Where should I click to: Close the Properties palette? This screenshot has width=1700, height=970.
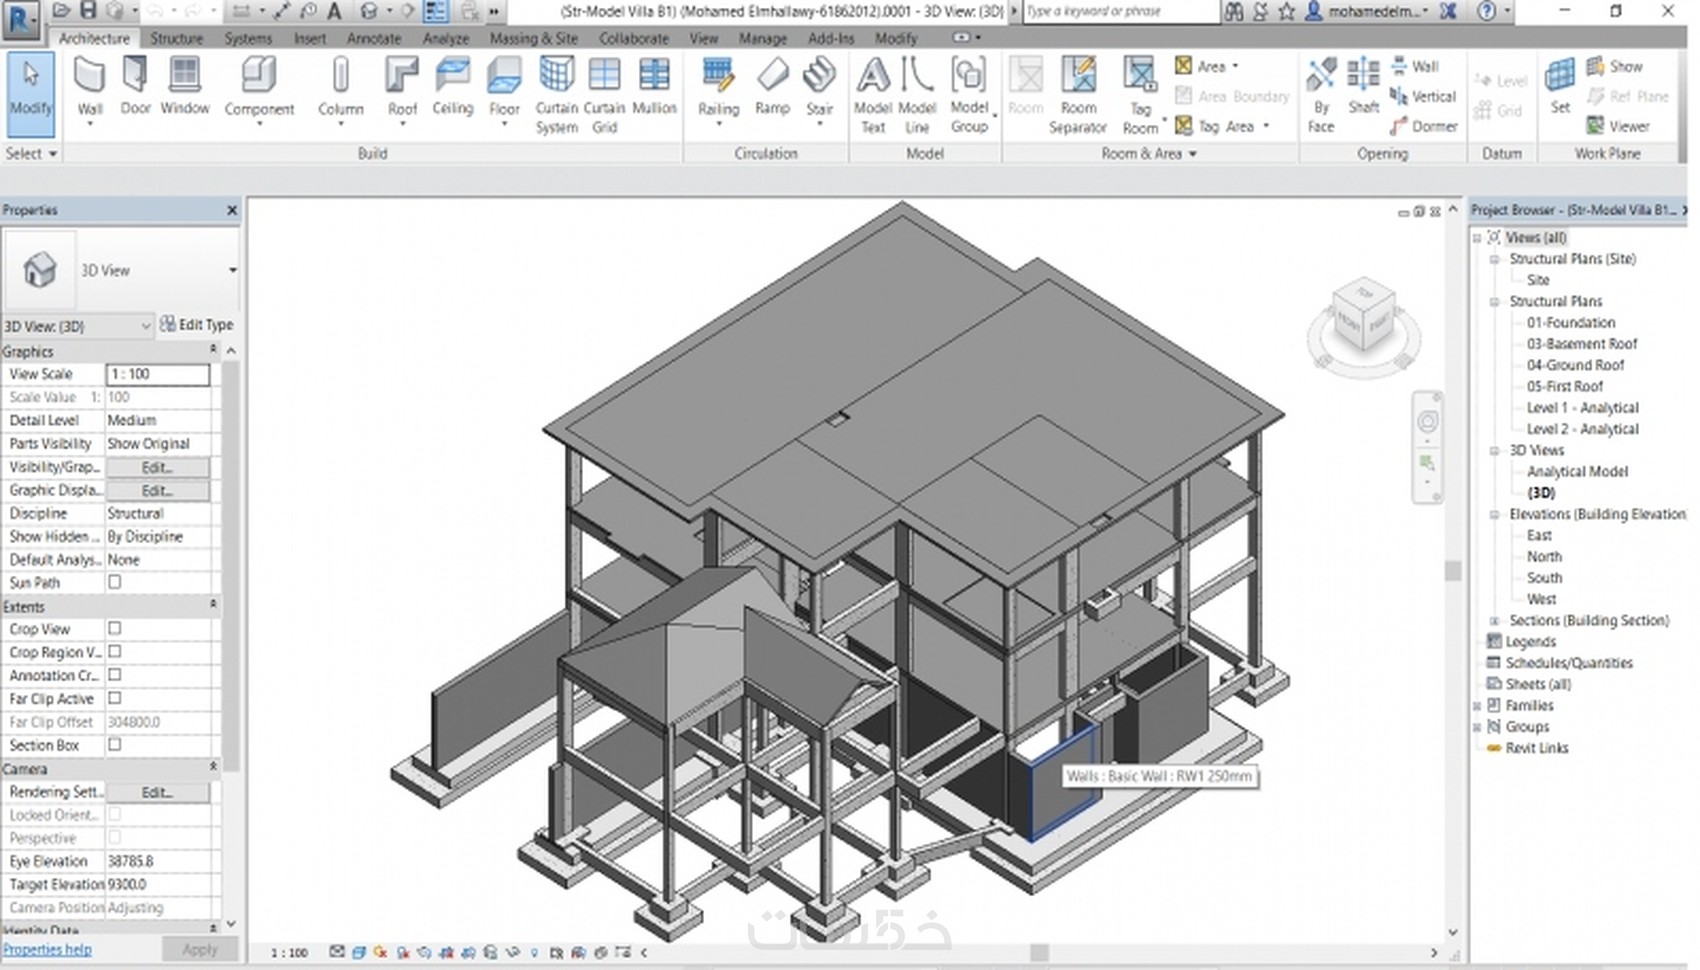tap(232, 210)
